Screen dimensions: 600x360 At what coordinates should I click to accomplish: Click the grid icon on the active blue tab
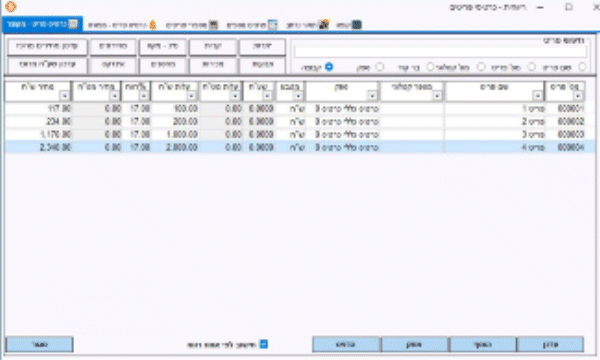pos(73,24)
